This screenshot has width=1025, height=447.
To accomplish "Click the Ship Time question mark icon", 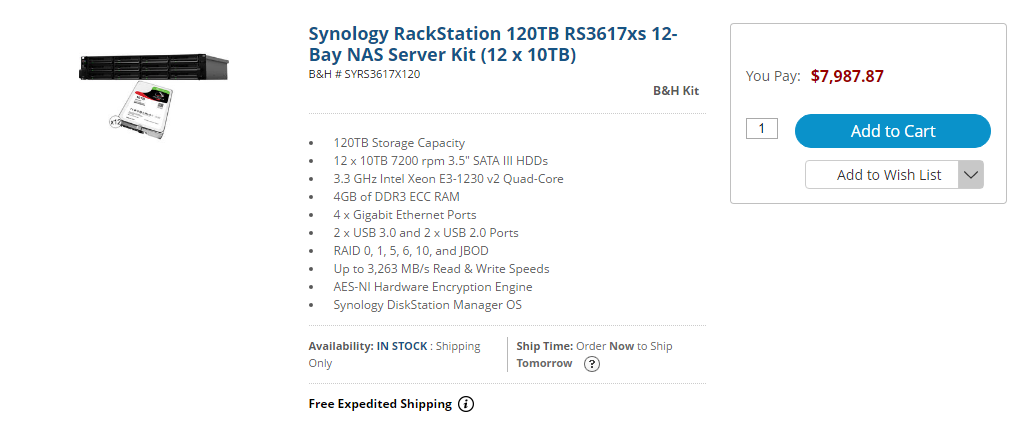I will coord(592,364).
